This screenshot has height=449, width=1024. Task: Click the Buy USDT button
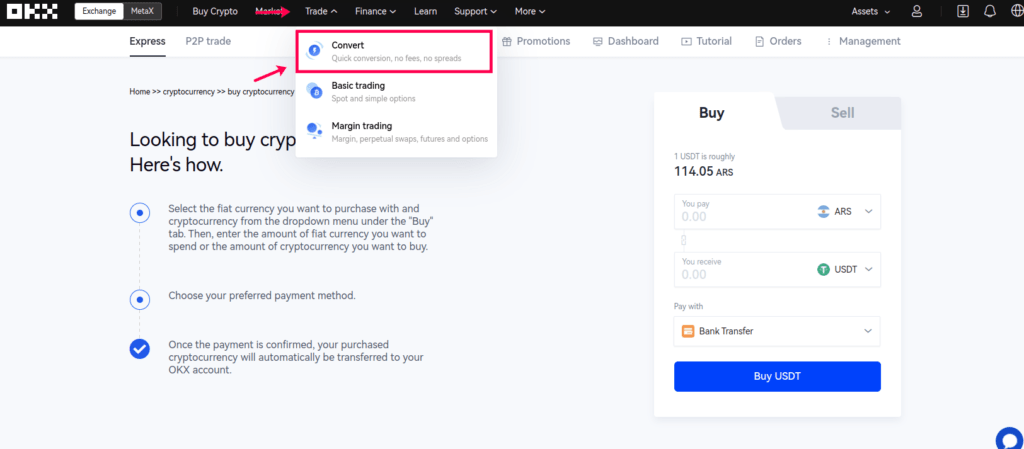click(x=777, y=377)
